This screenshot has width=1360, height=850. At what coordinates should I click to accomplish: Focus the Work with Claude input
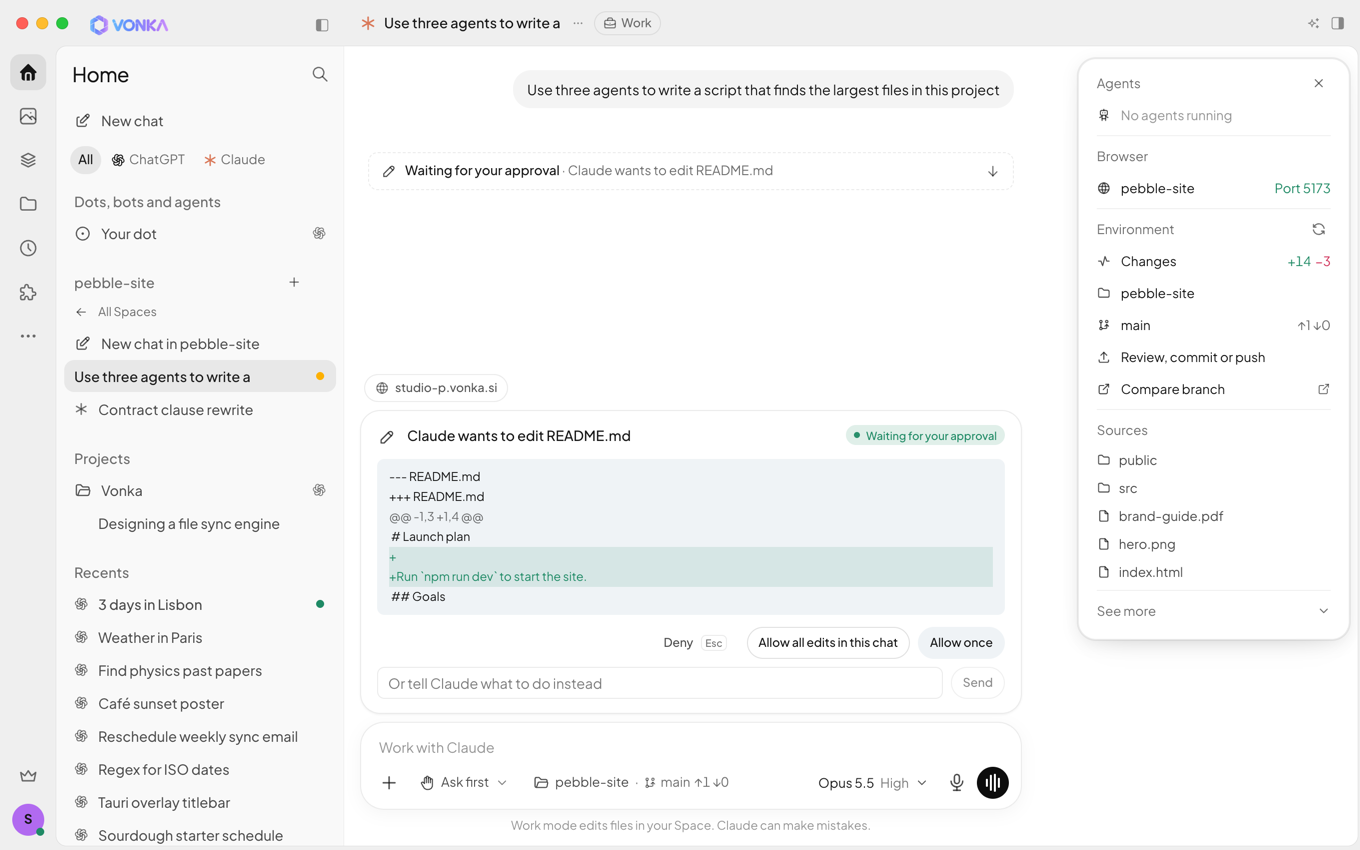pyautogui.click(x=690, y=748)
